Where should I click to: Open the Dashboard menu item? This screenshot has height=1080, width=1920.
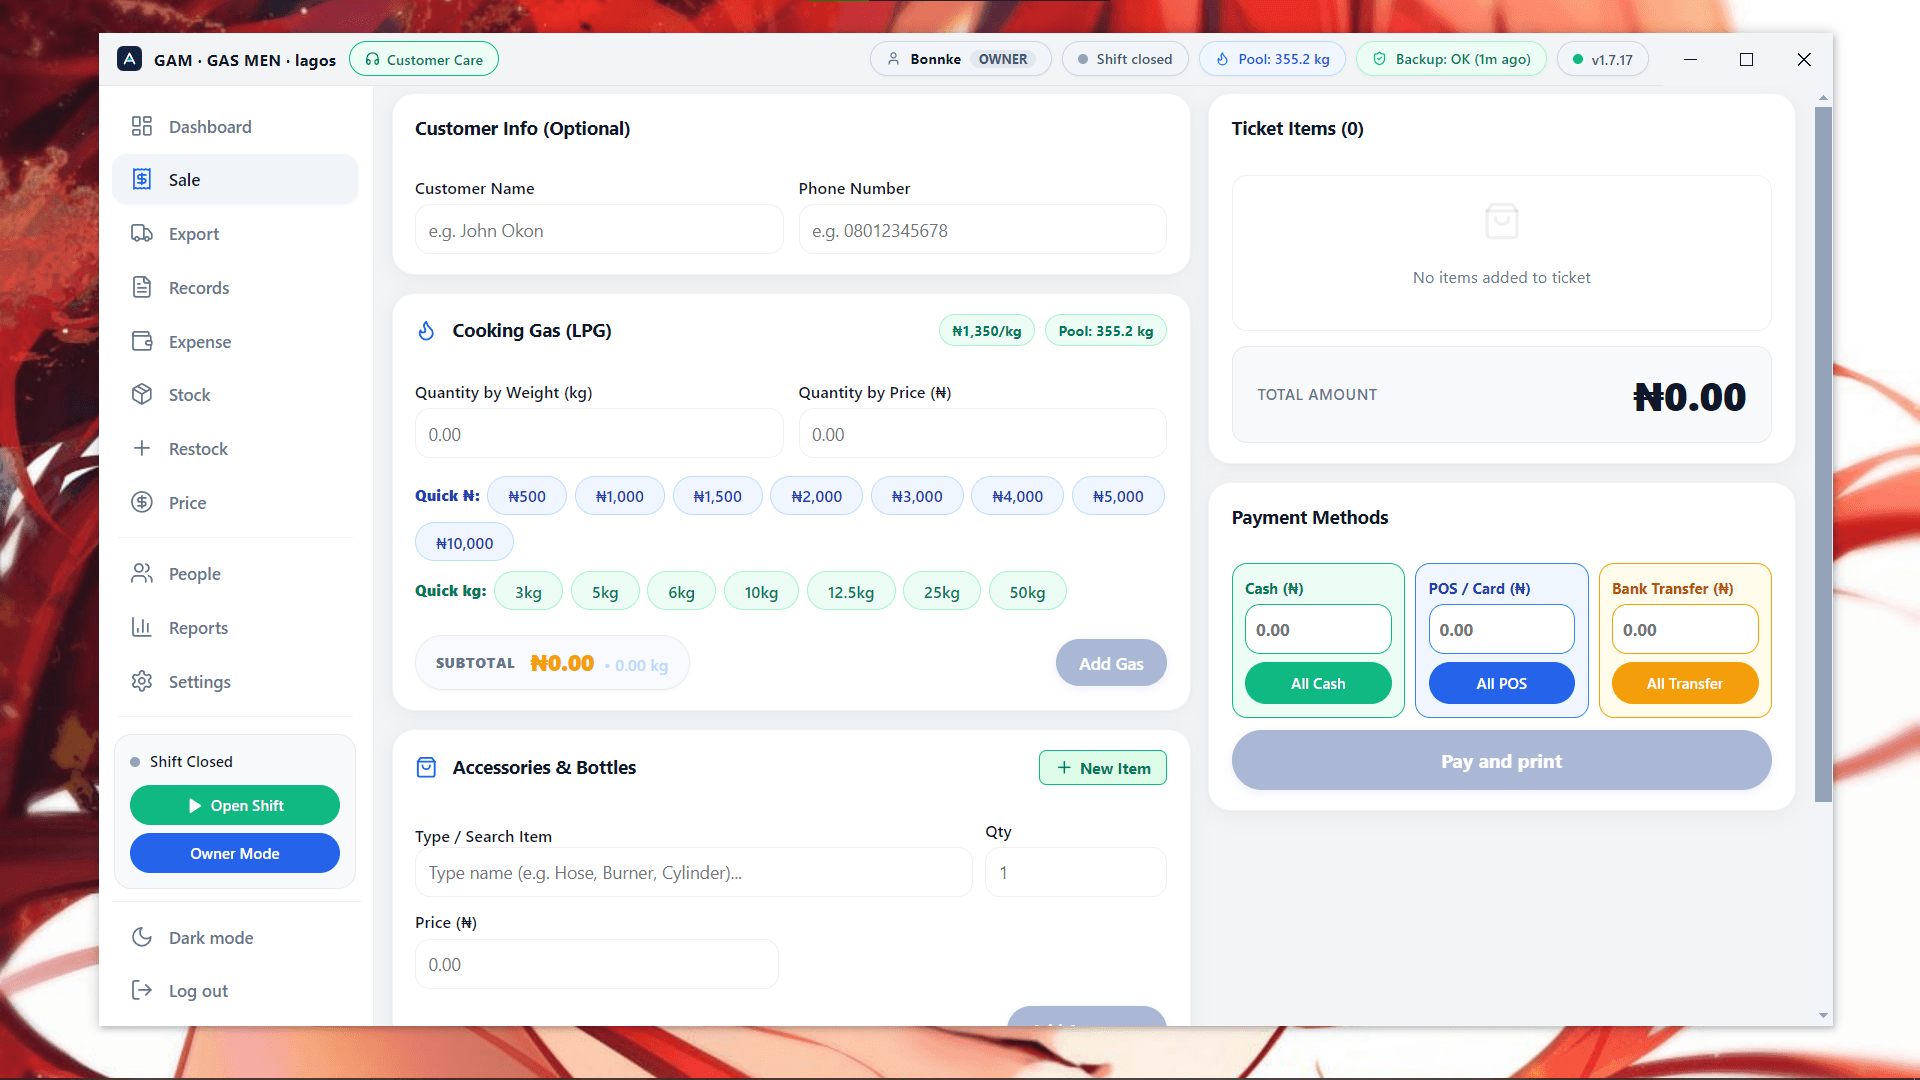(235, 126)
